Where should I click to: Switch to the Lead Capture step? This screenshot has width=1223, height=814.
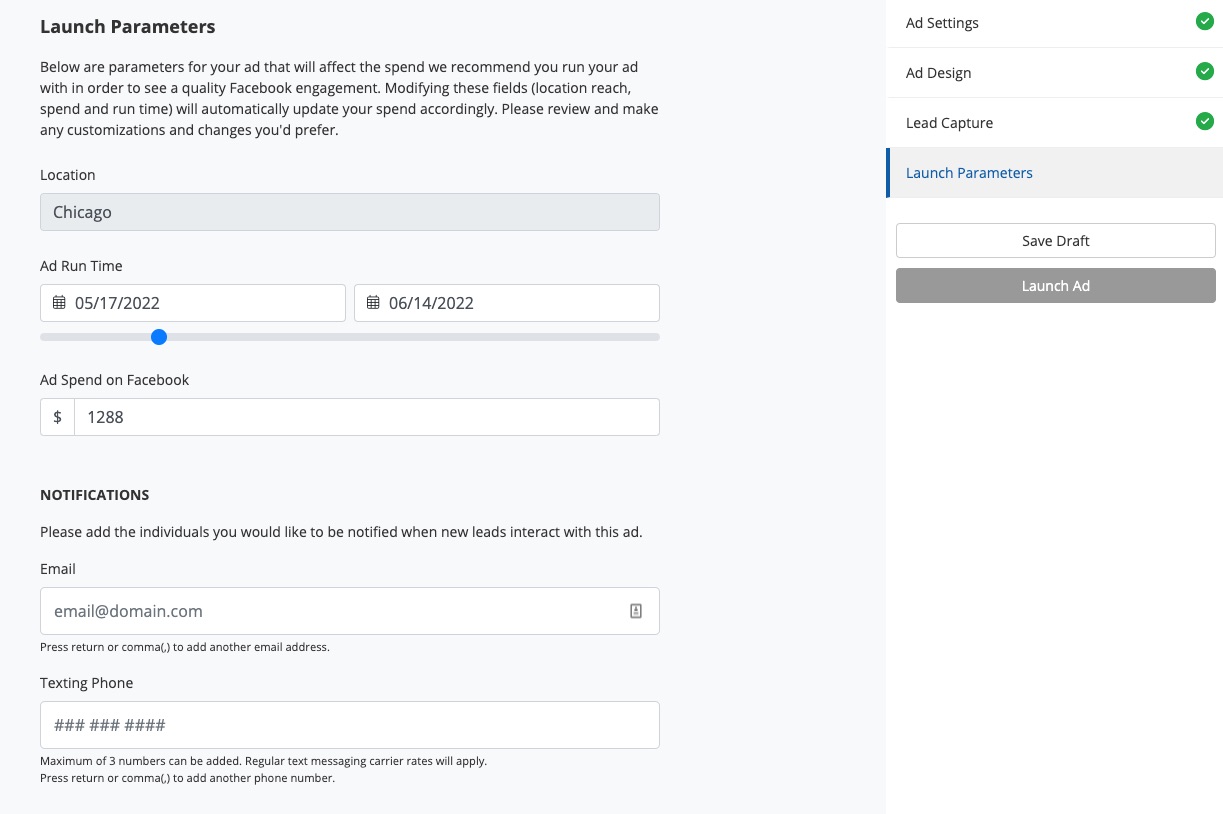click(x=949, y=123)
